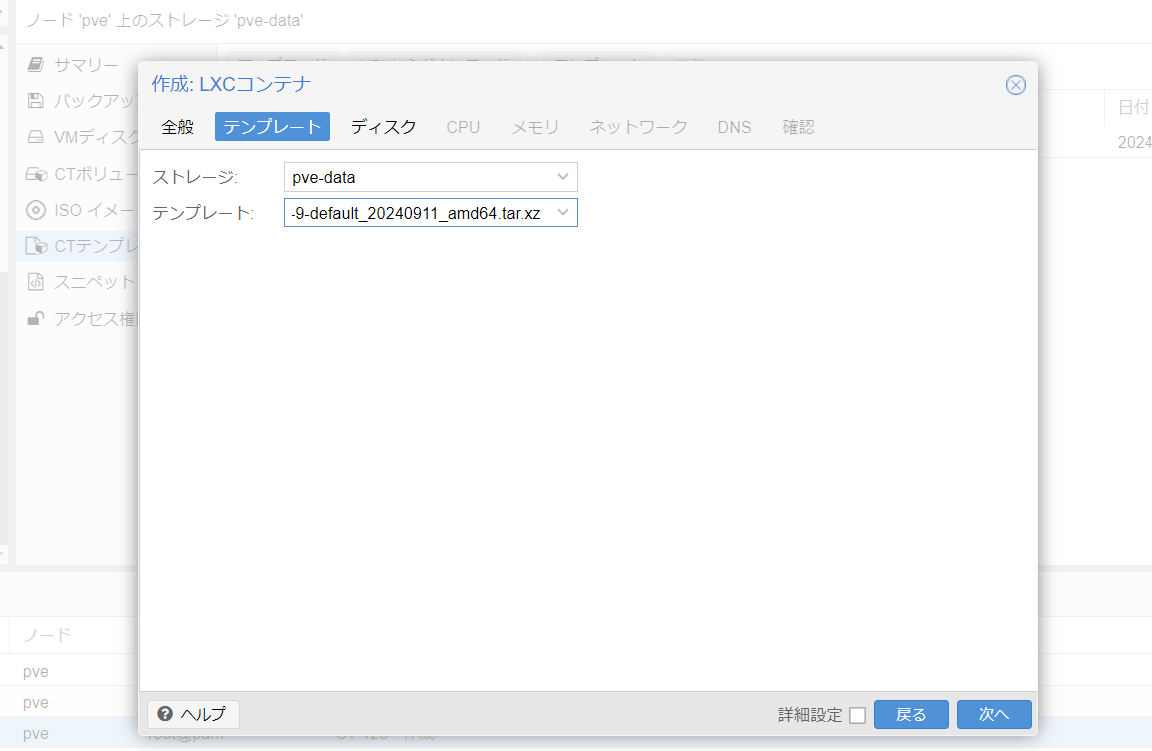1152x751 pixels.
Task: Switch to the ディスク tab
Action: coord(384,127)
